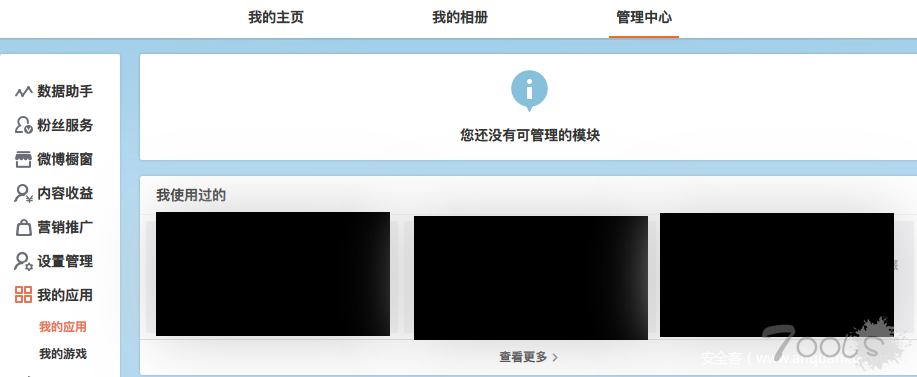The image size is (917, 377).
Task: Click the 内容收益 yen person icon
Action: tap(23, 193)
